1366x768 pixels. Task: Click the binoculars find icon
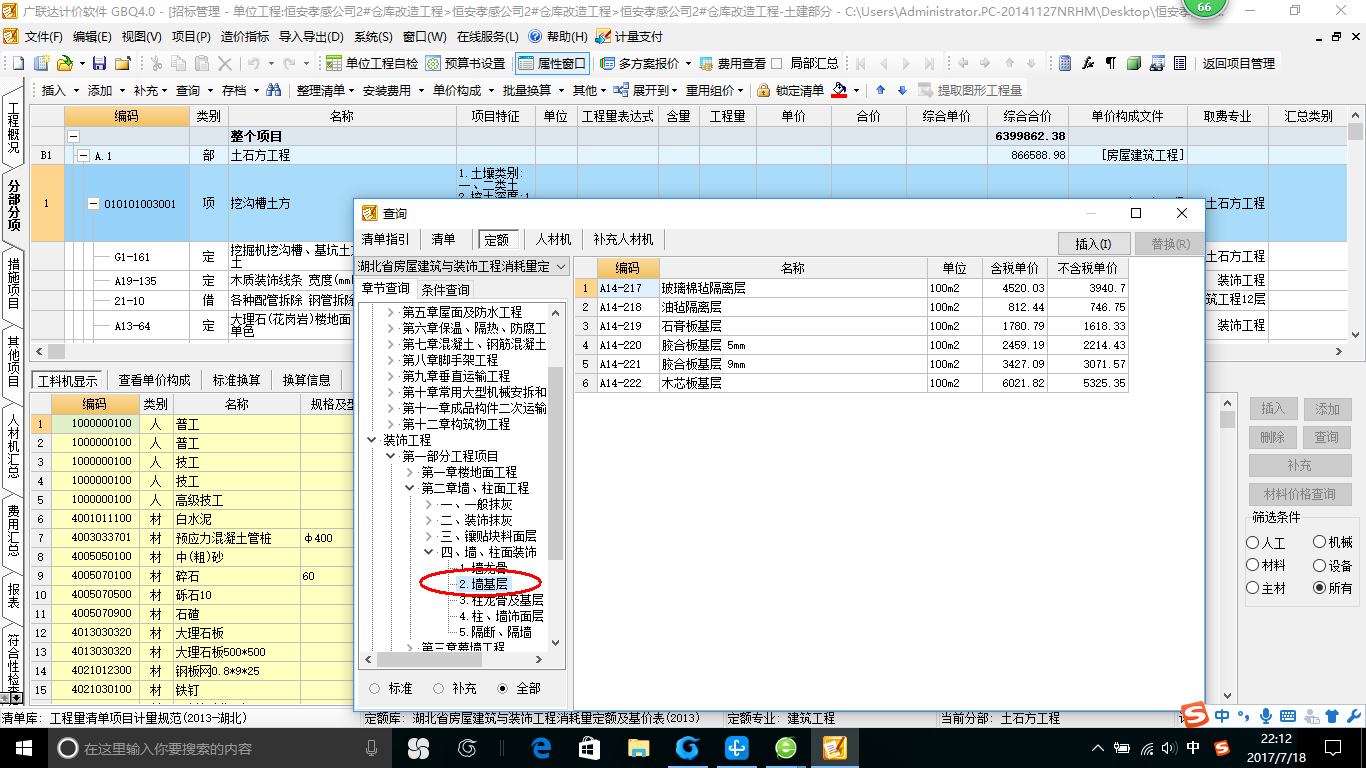click(272, 90)
